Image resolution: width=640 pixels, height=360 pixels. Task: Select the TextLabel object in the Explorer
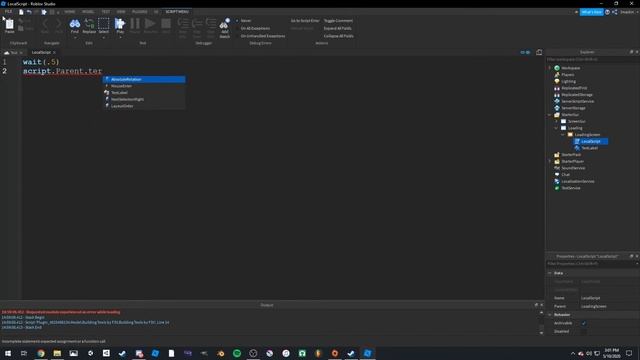(x=589, y=148)
